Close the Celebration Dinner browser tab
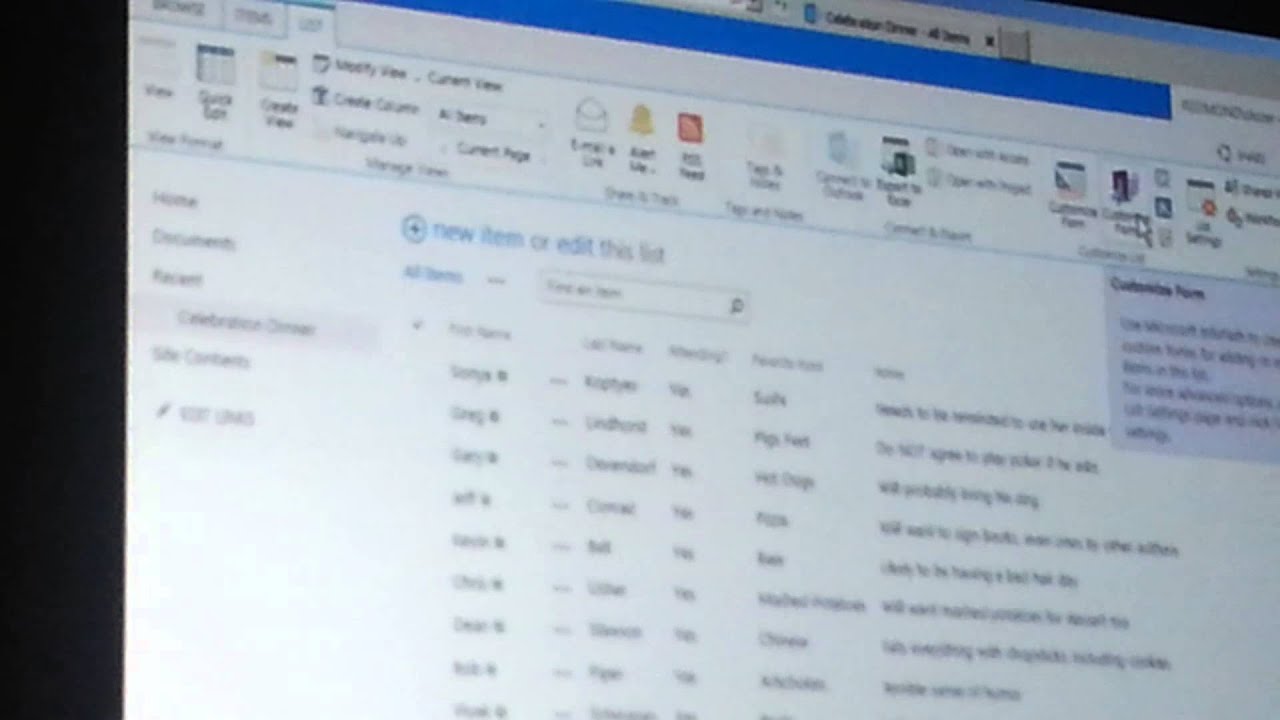The width and height of the screenshot is (1280, 720). pyautogui.click(x=990, y=41)
